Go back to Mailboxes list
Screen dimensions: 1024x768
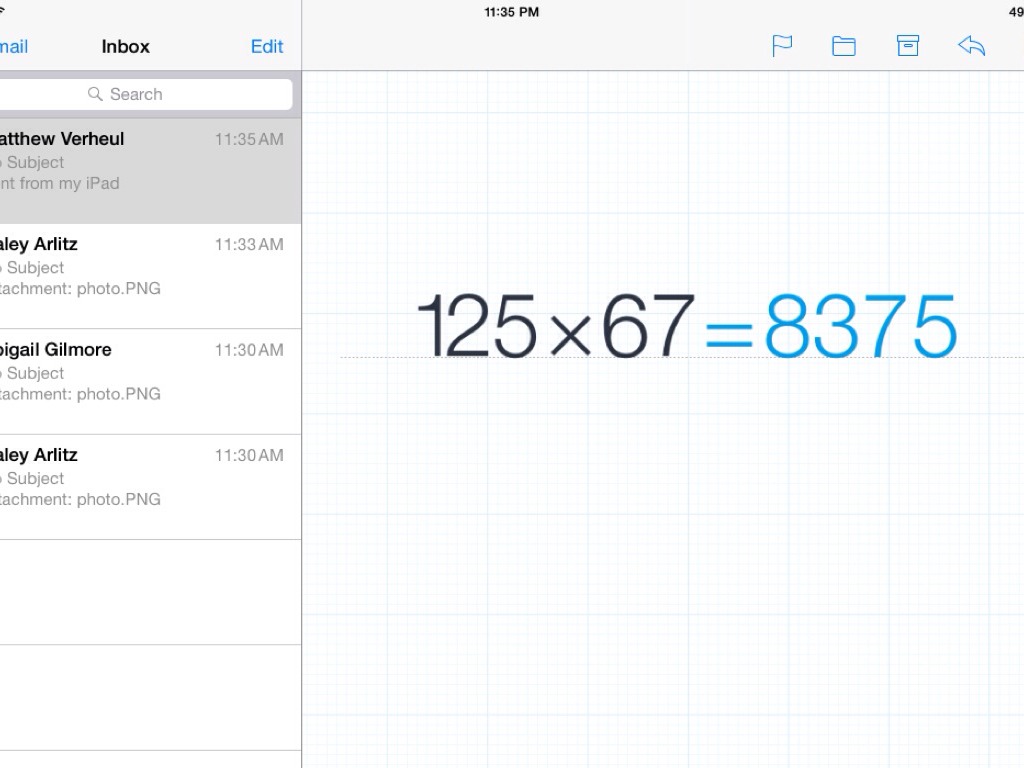click(x=14, y=46)
